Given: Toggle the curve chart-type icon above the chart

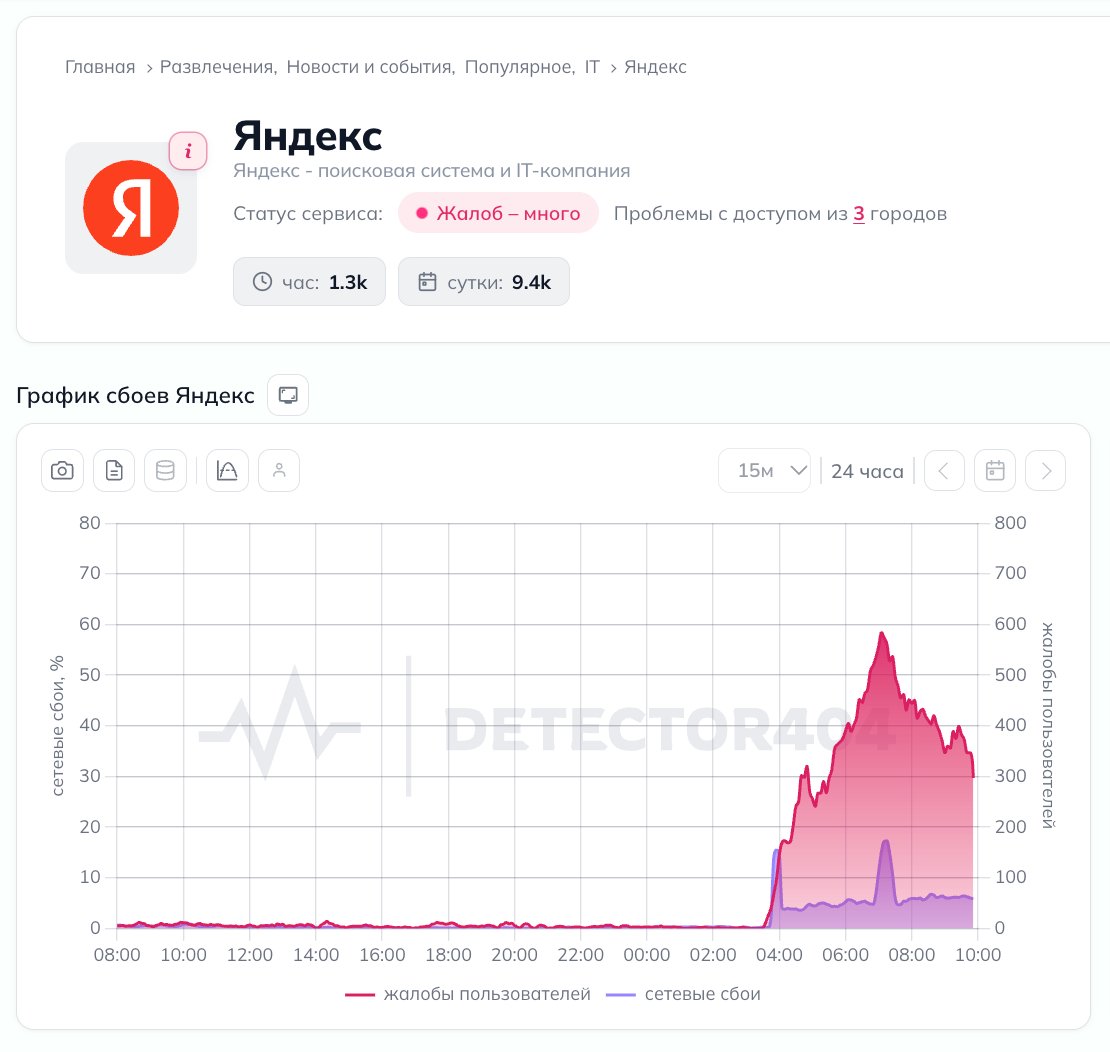Looking at the screenshot, I should (x=227, y=470).
